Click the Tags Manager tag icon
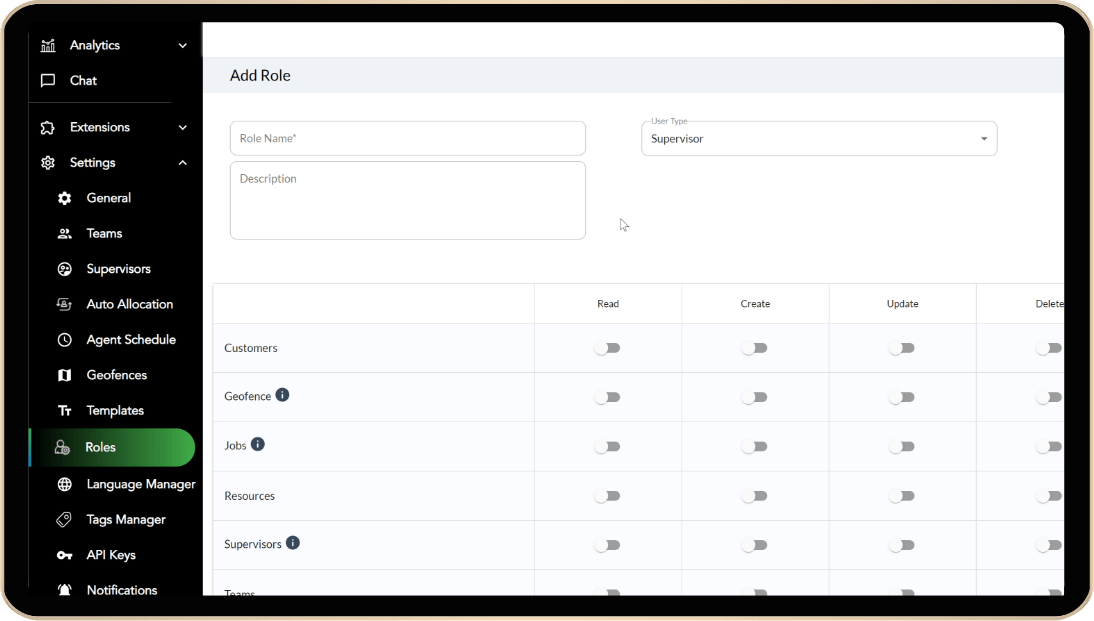Screen dimensions: 1094x621 65,520
